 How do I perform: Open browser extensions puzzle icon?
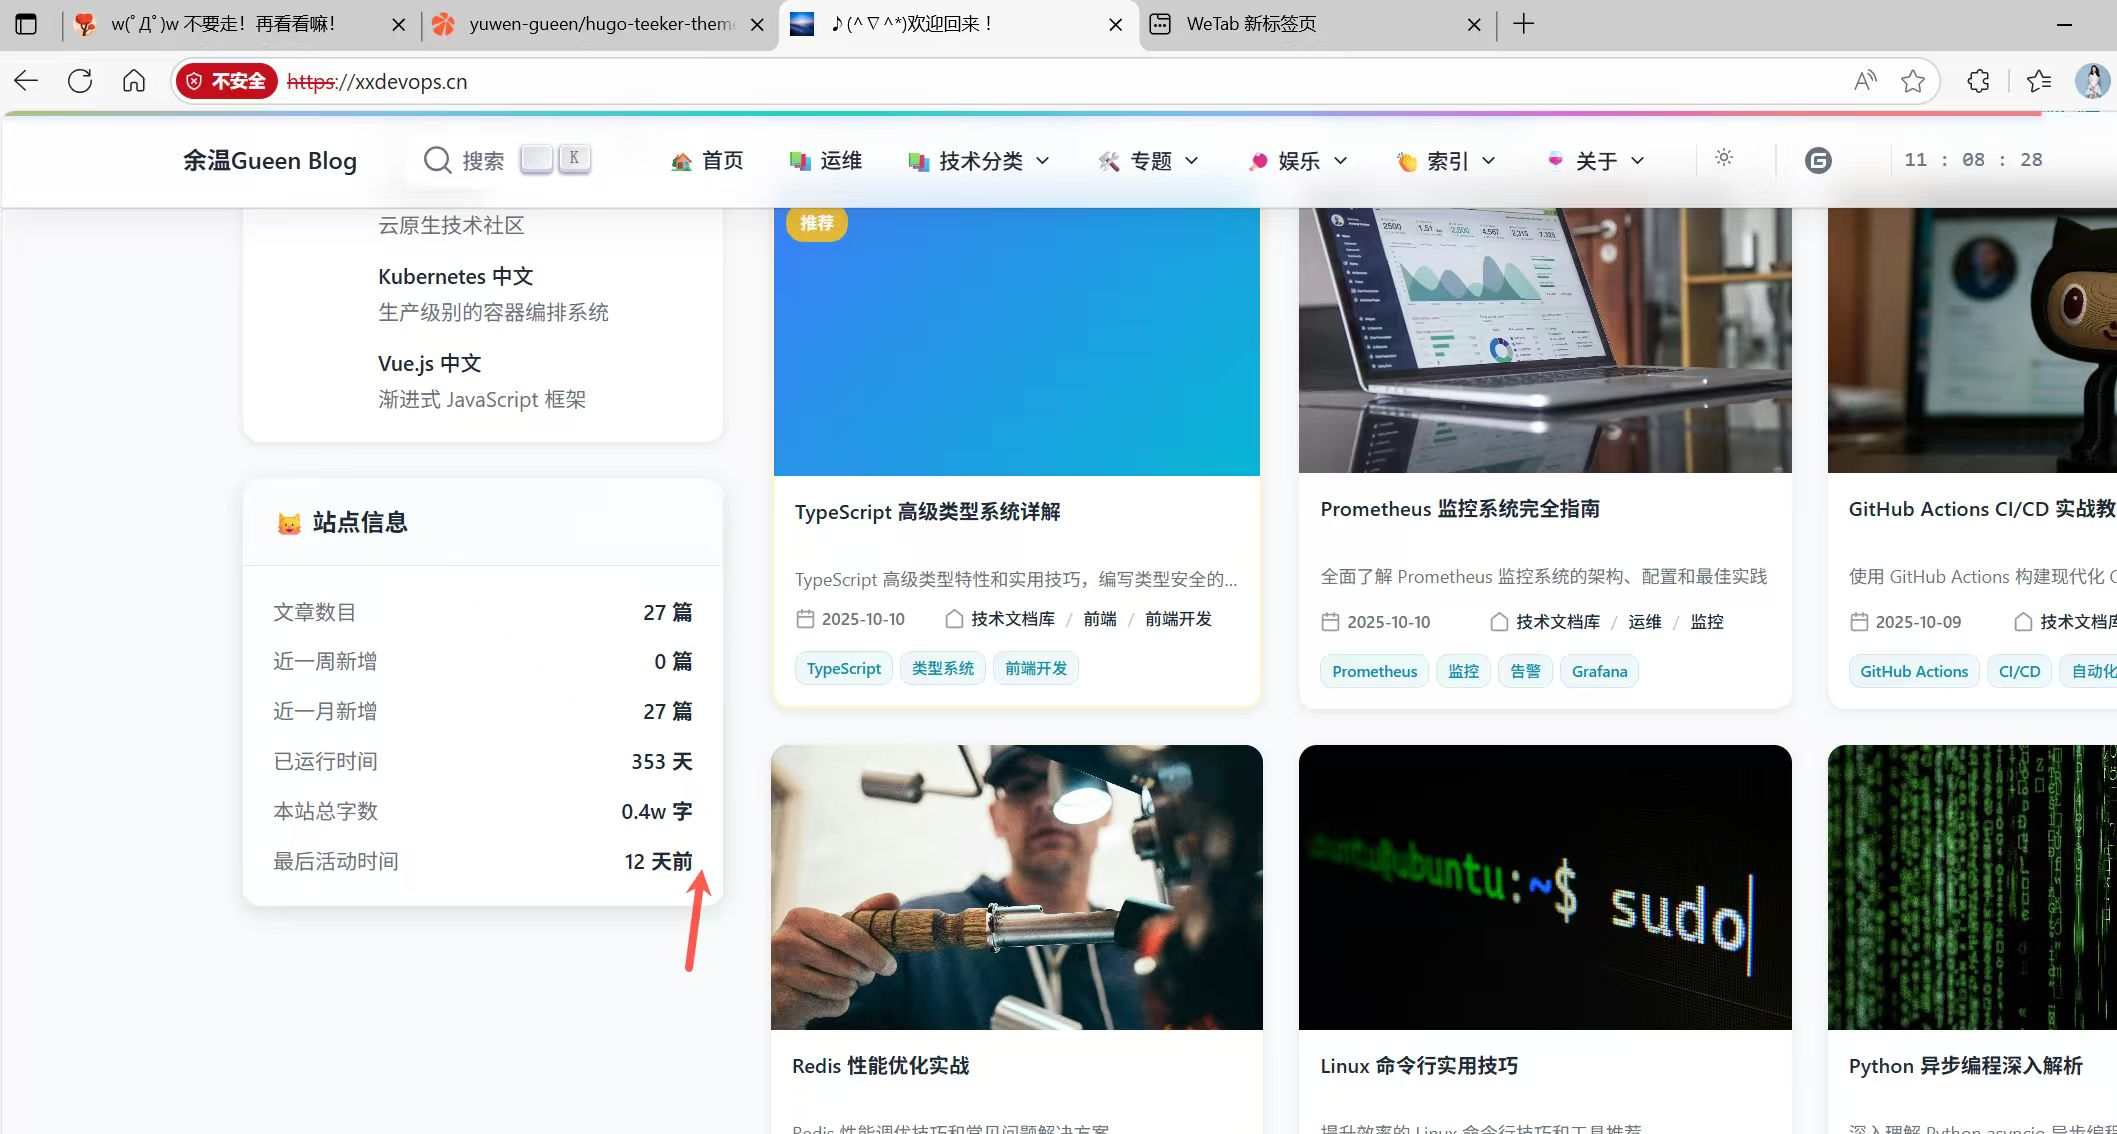(x=1978, y=81)
